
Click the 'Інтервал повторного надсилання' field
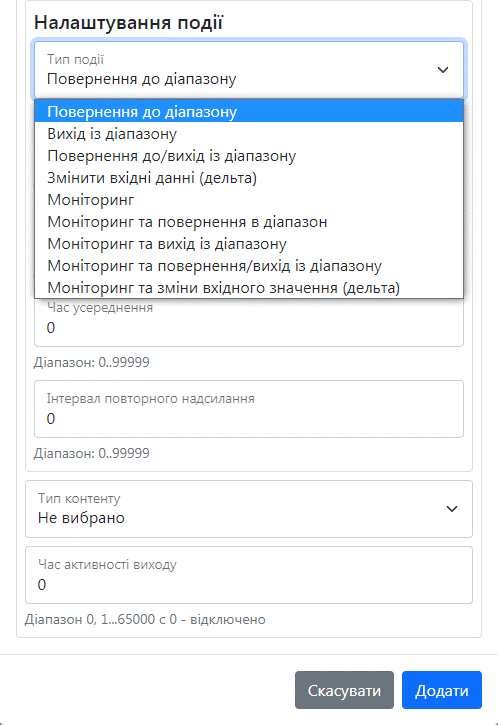pos(249,409)
